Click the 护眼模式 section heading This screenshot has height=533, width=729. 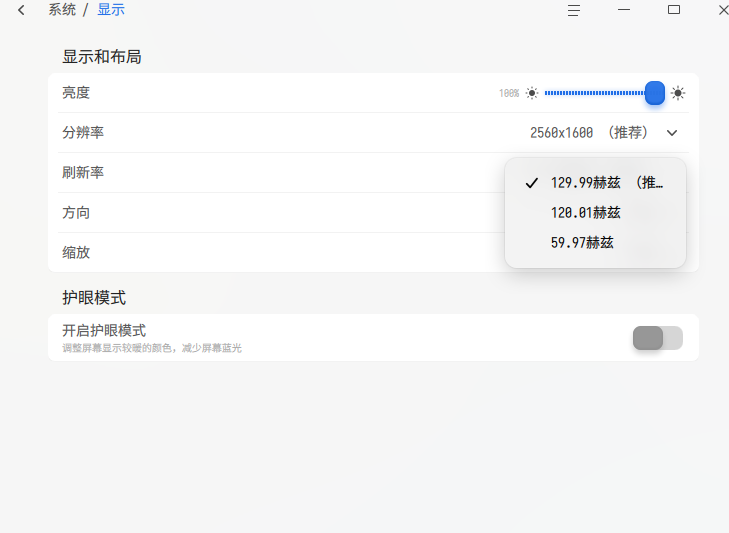pos(94,298)
